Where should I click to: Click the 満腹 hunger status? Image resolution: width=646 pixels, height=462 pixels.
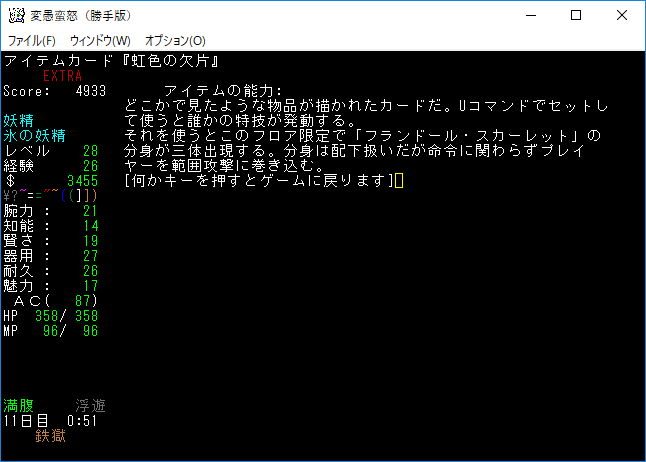19,406
